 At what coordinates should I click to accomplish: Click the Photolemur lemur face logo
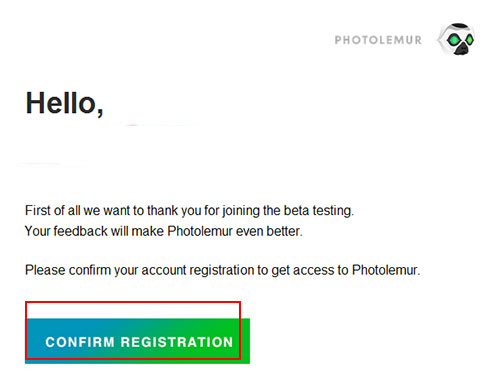(x=457, y=39)
